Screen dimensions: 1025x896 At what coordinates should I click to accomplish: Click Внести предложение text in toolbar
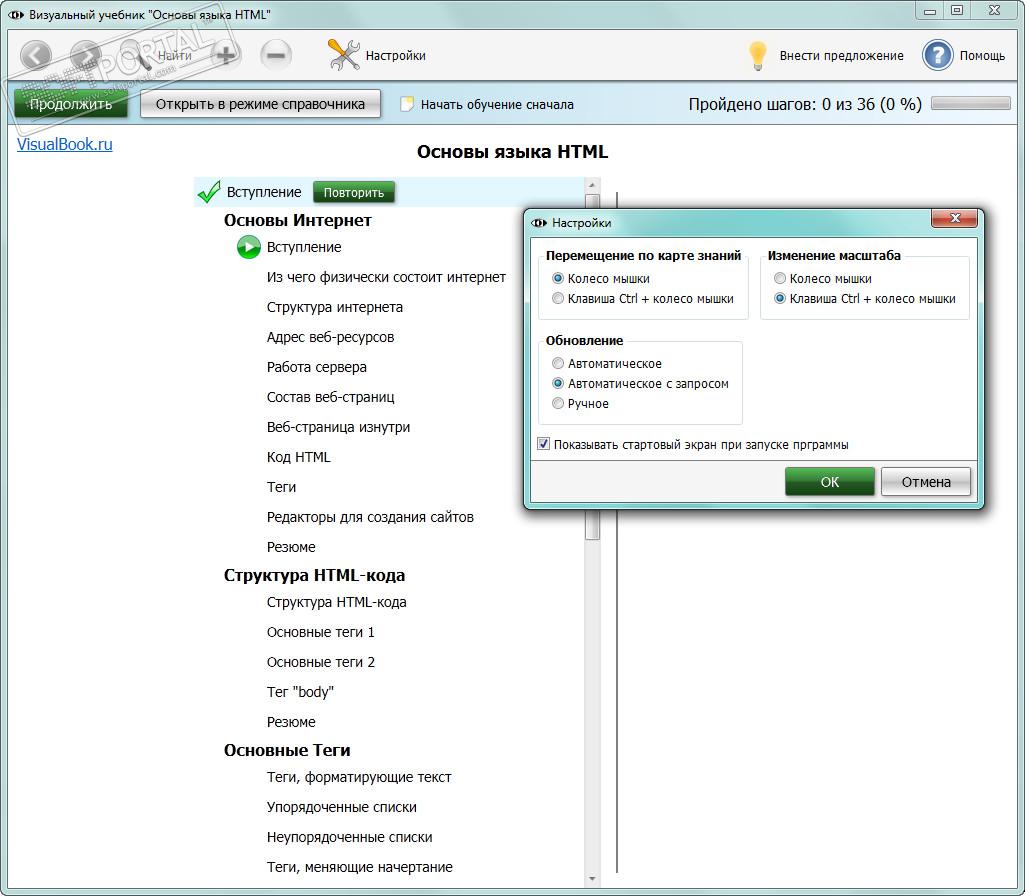point(841,56)
